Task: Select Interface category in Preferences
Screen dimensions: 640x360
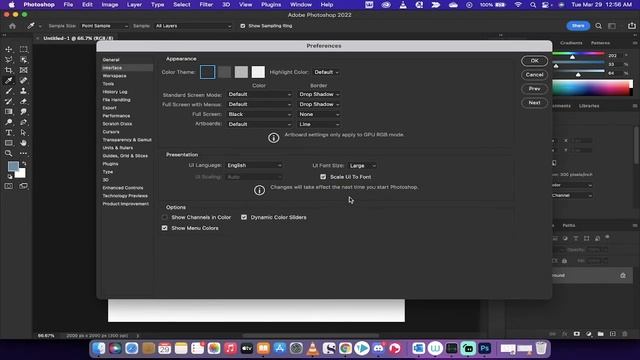Action: 127,68
